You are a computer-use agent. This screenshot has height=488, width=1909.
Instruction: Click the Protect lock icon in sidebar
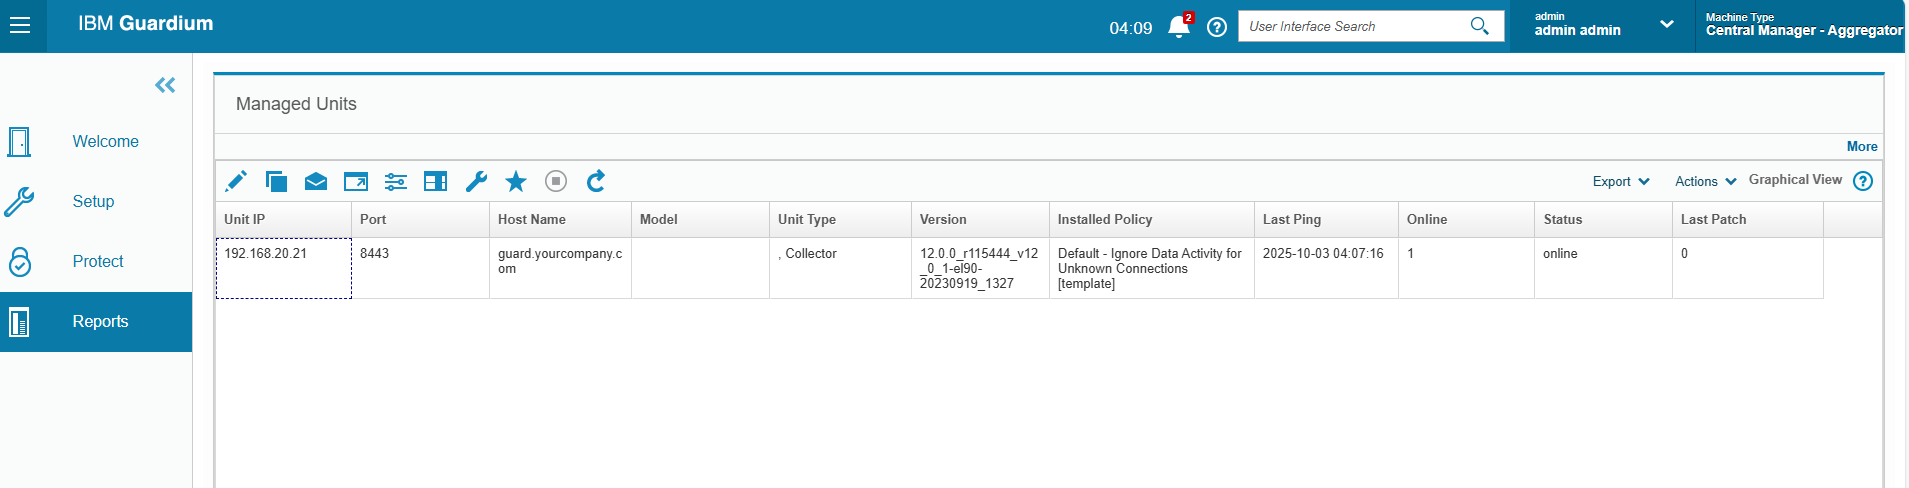[19, 262]
